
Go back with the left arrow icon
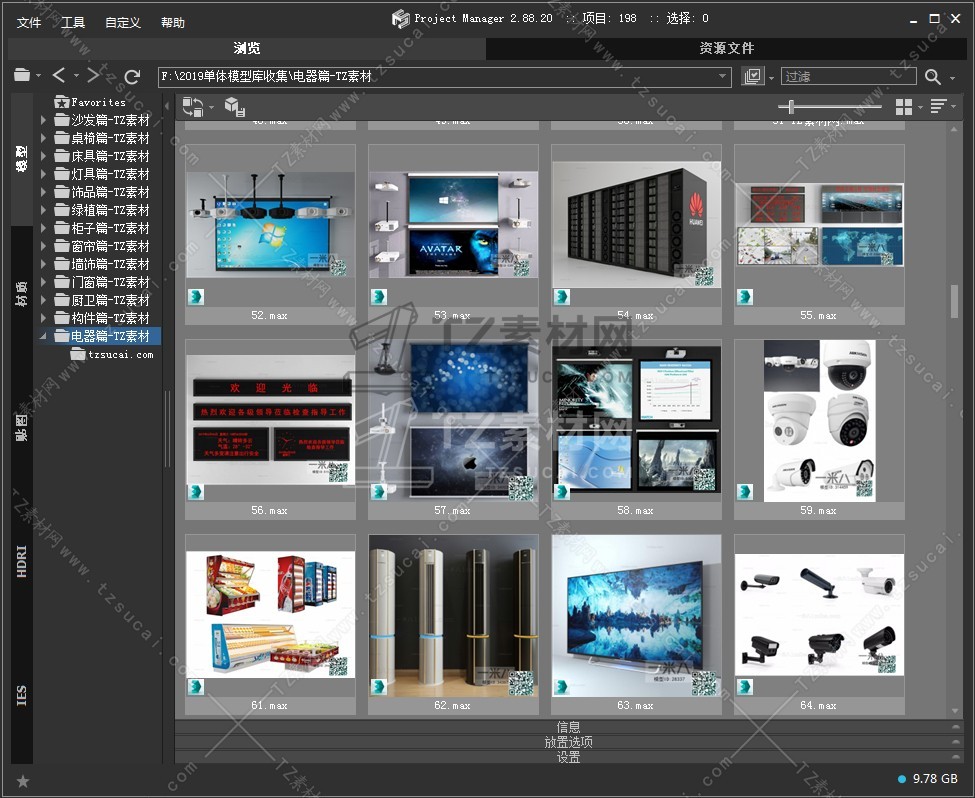pos(59,76)
